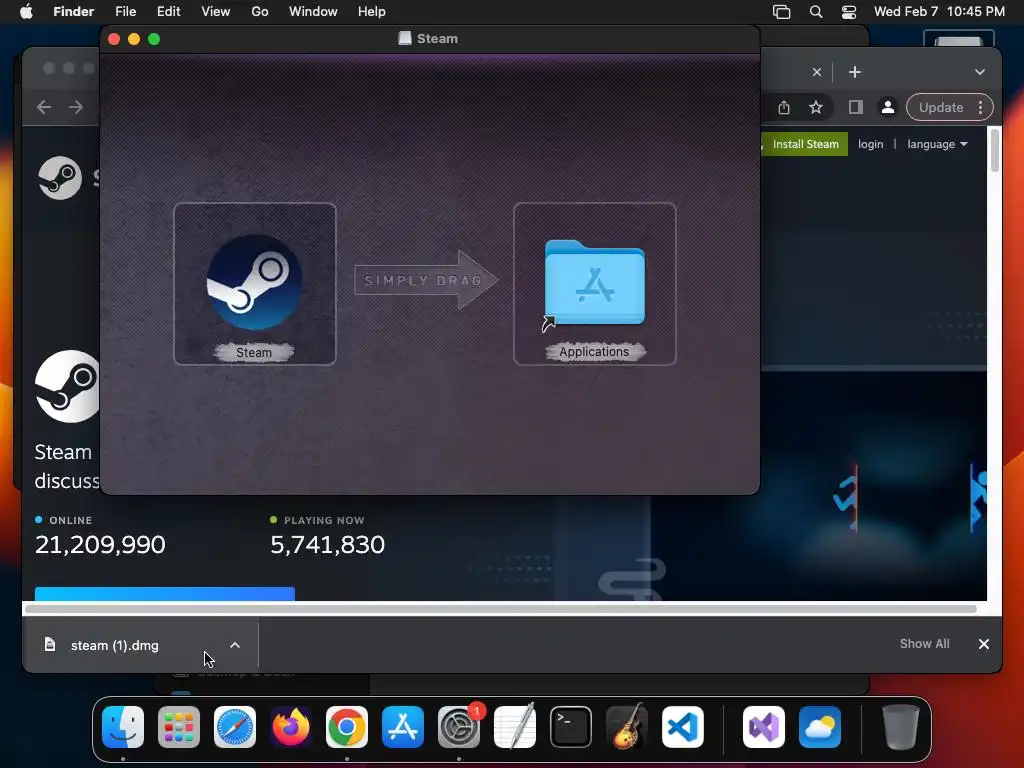Open the Help menu

(372, 11)
